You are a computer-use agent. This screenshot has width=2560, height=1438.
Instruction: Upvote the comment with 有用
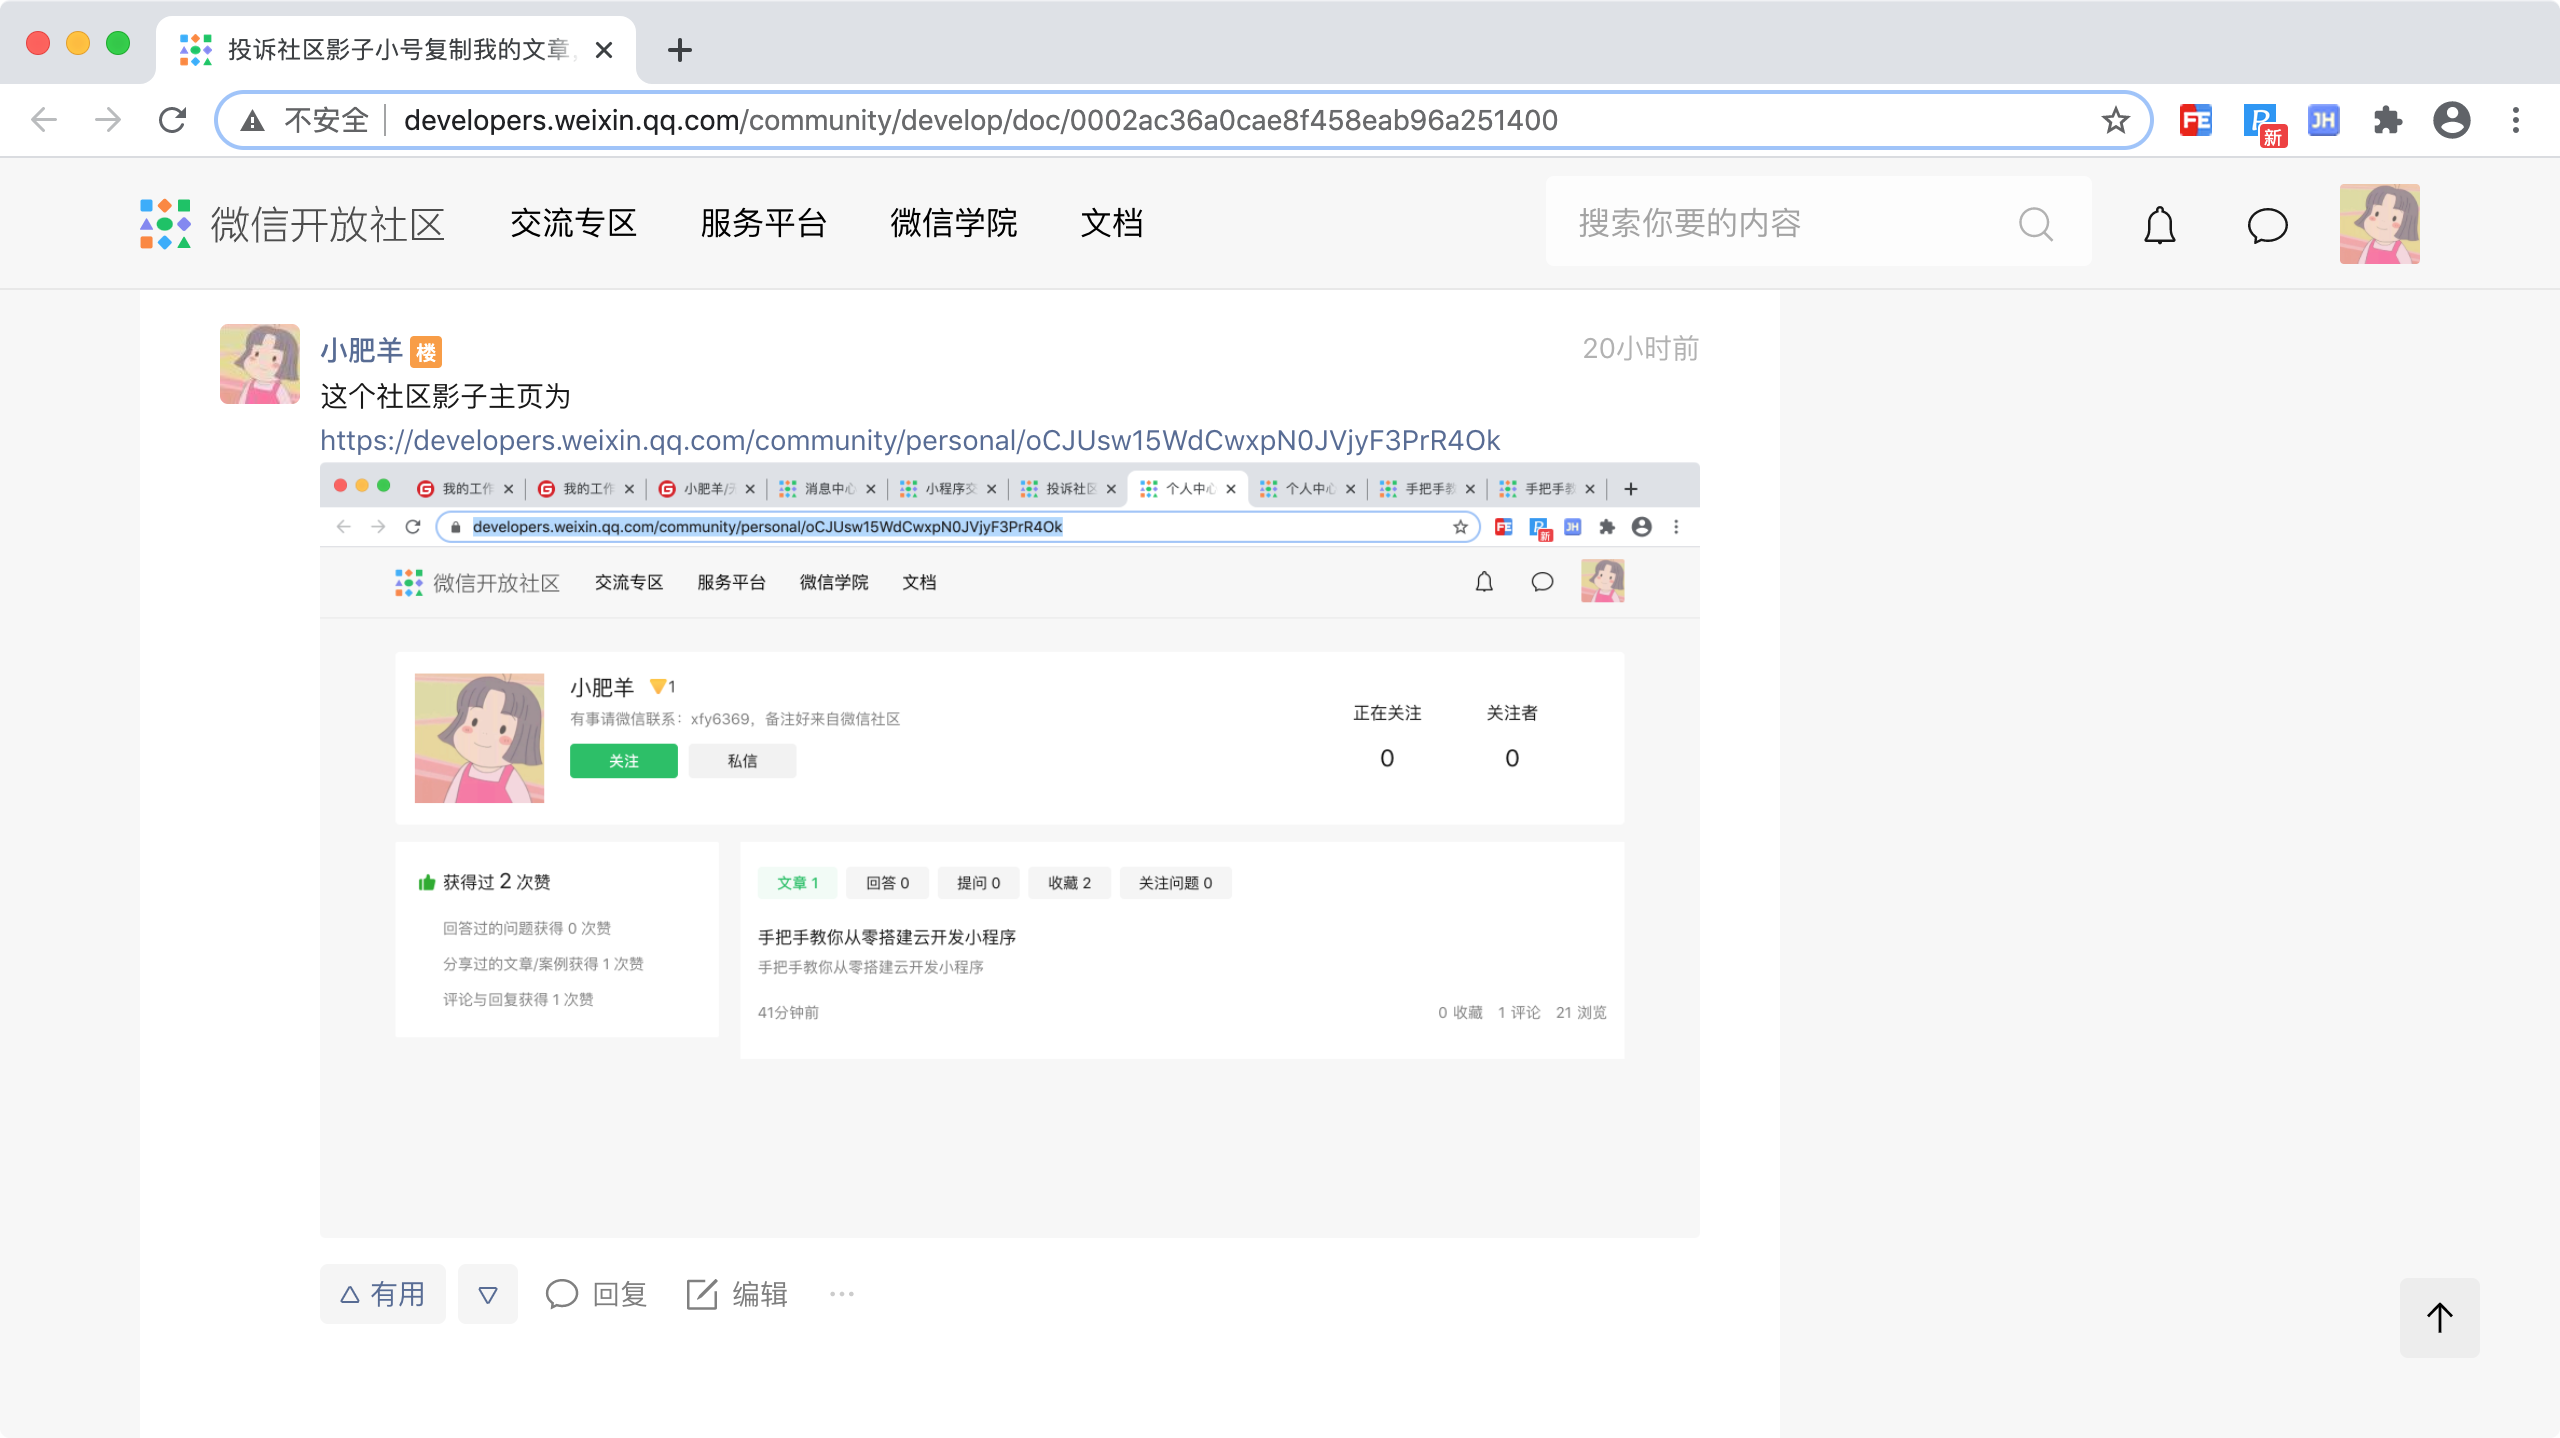click(382, 1294)
